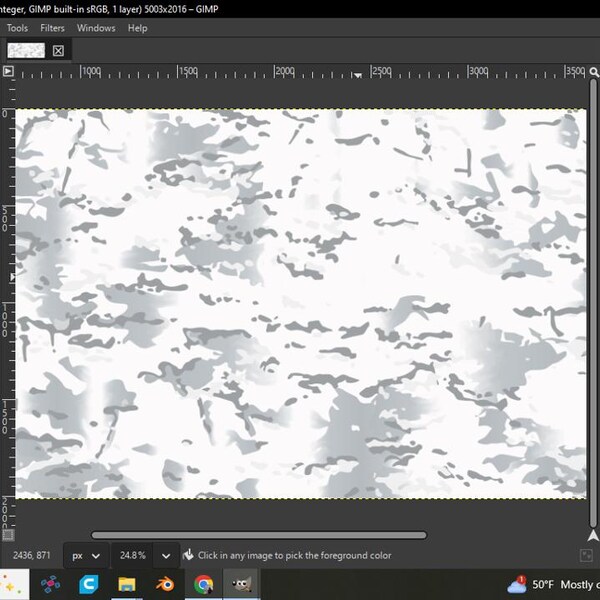Open Blender from the taskbar
The height and width of the screenshot is (600, 600).
[165, 584]
